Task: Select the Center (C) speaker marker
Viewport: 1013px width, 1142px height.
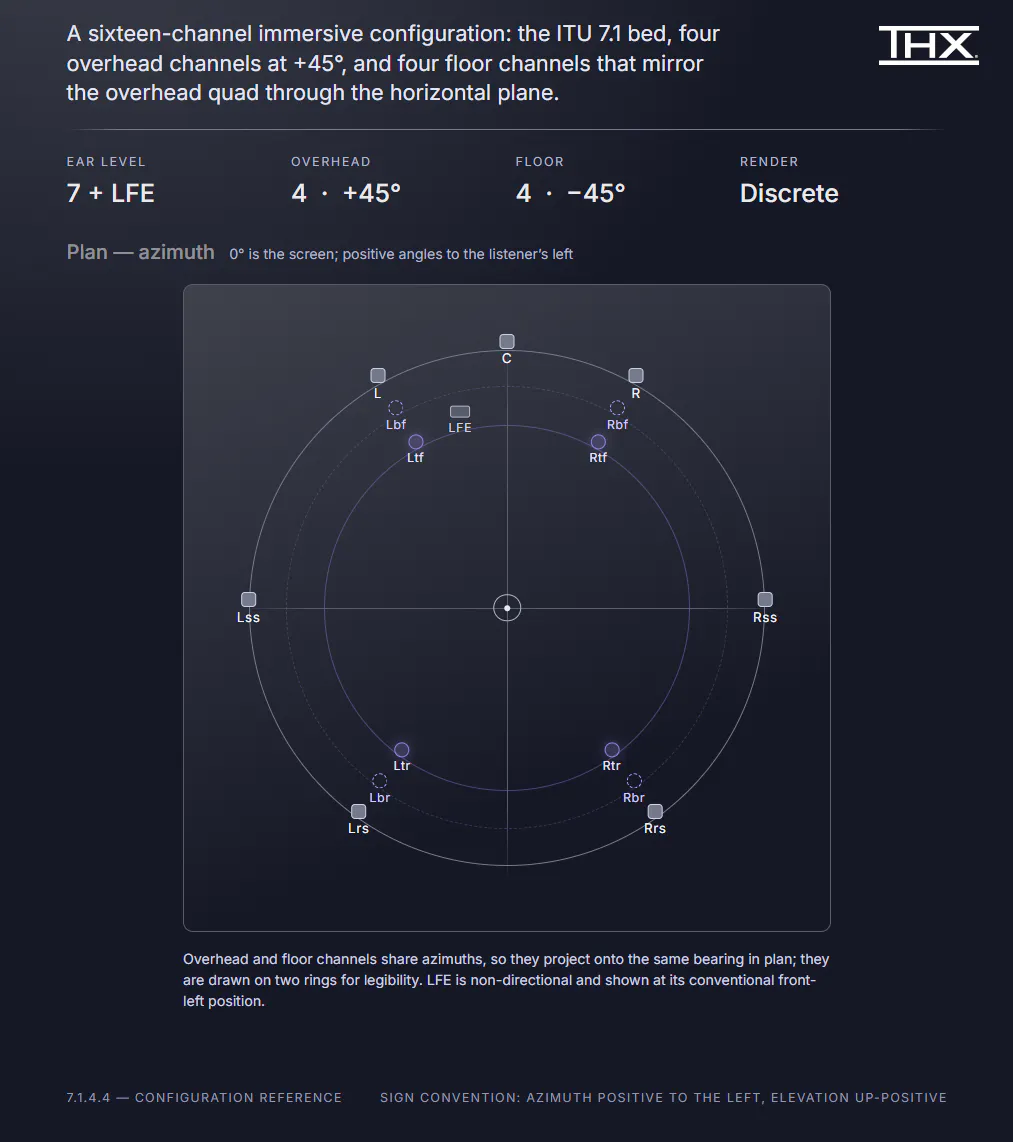Action: [507, 342]
